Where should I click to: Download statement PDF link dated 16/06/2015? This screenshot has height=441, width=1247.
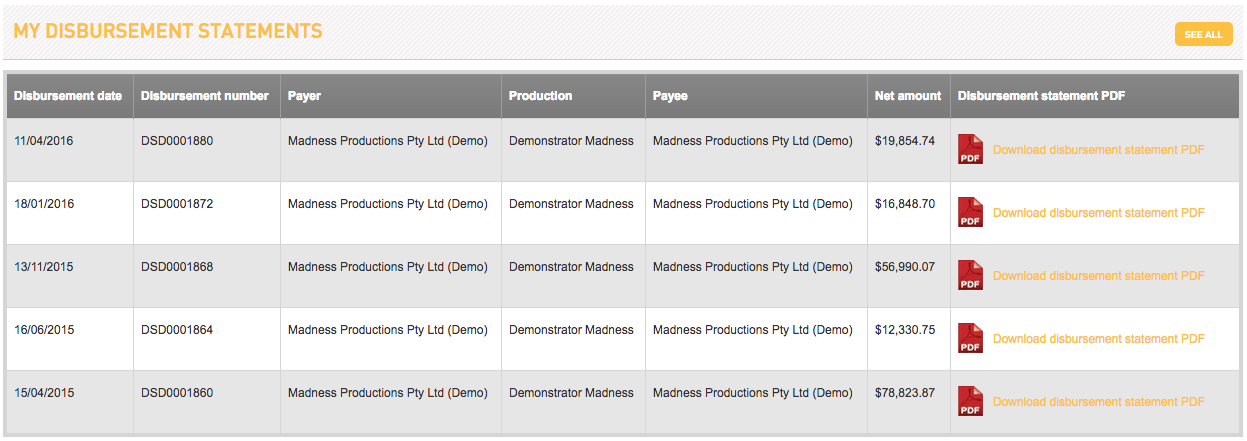coord(1098,339)
